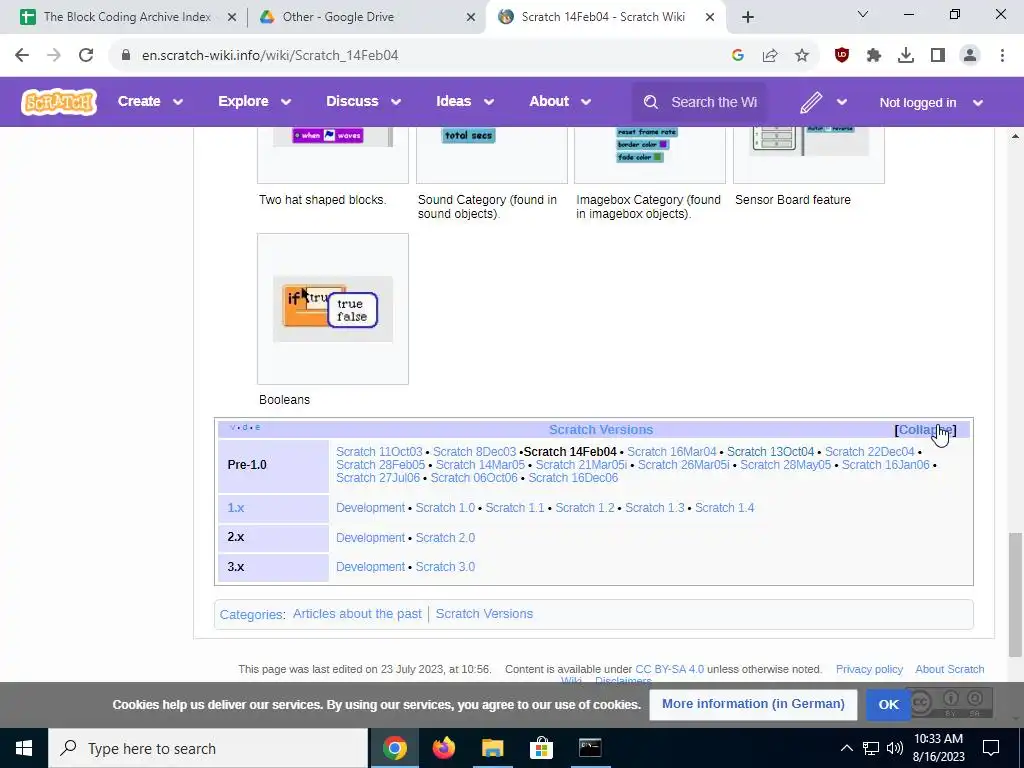Image resolution: width=1024 pixels, height=768 pixels.
Task: Open the Chrome profile avatar
Action: [x=970, y=56]
